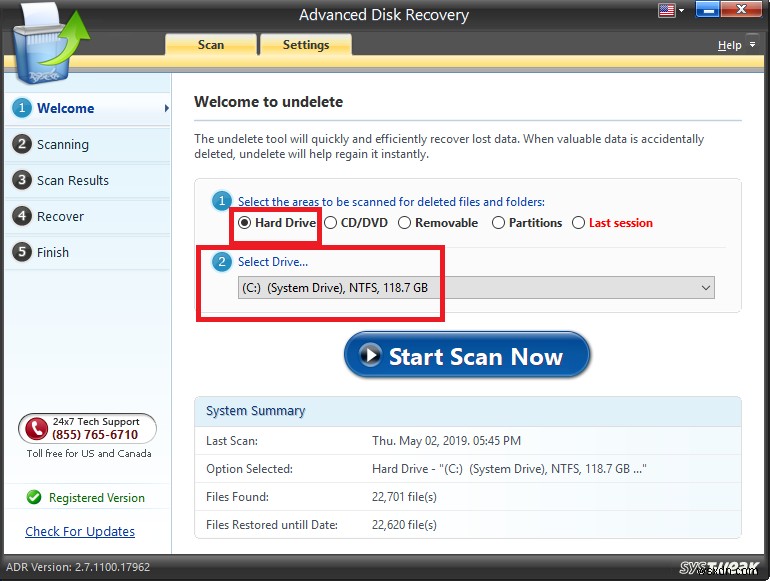Open the Check For Updates link

(x=80, y=531)
